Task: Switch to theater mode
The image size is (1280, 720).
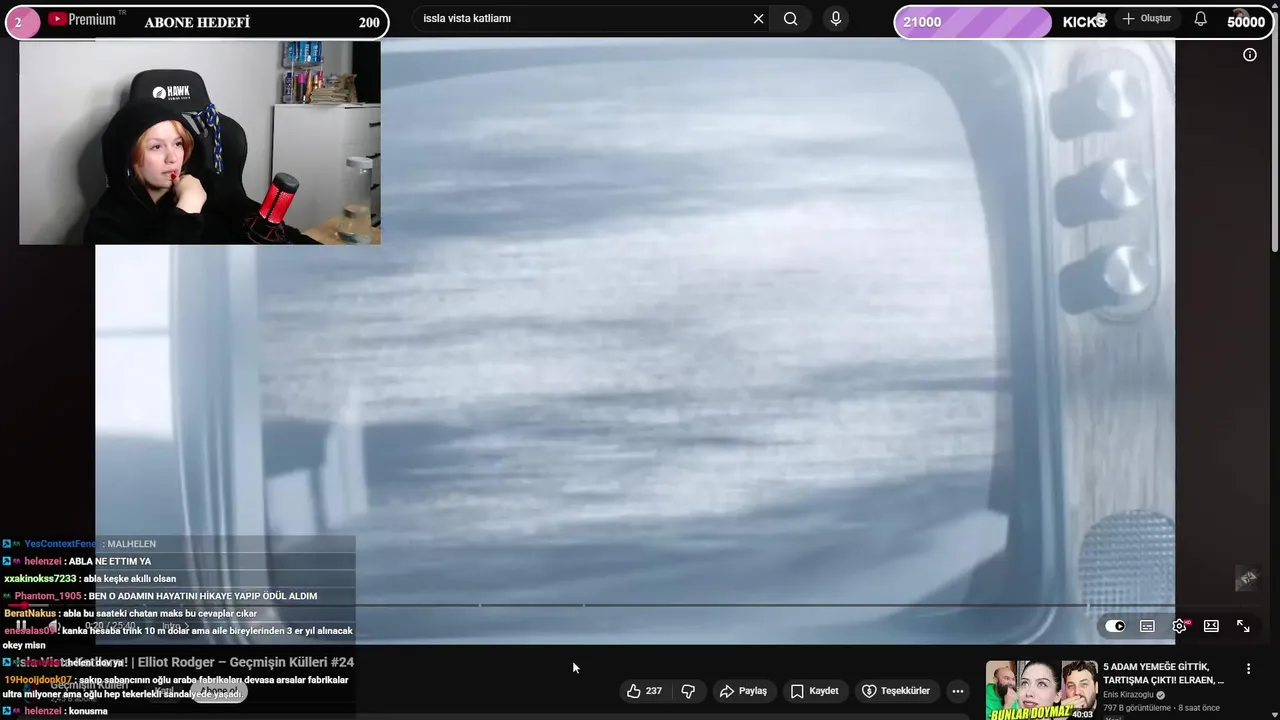Action: pos(1211,626)
